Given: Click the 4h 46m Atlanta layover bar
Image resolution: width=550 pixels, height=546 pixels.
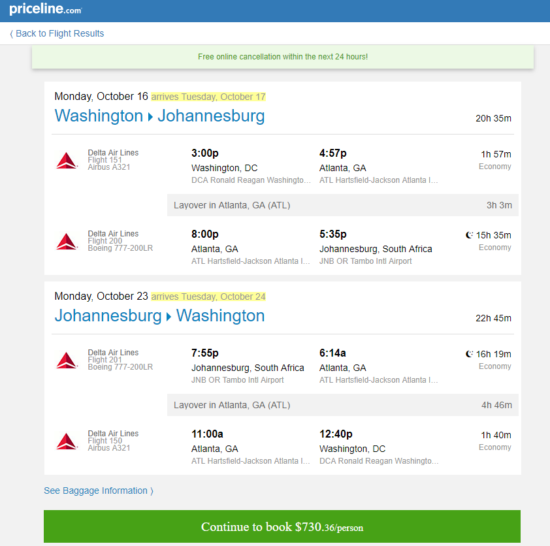Looking at the screenshot, I should (x=343, y=405).
